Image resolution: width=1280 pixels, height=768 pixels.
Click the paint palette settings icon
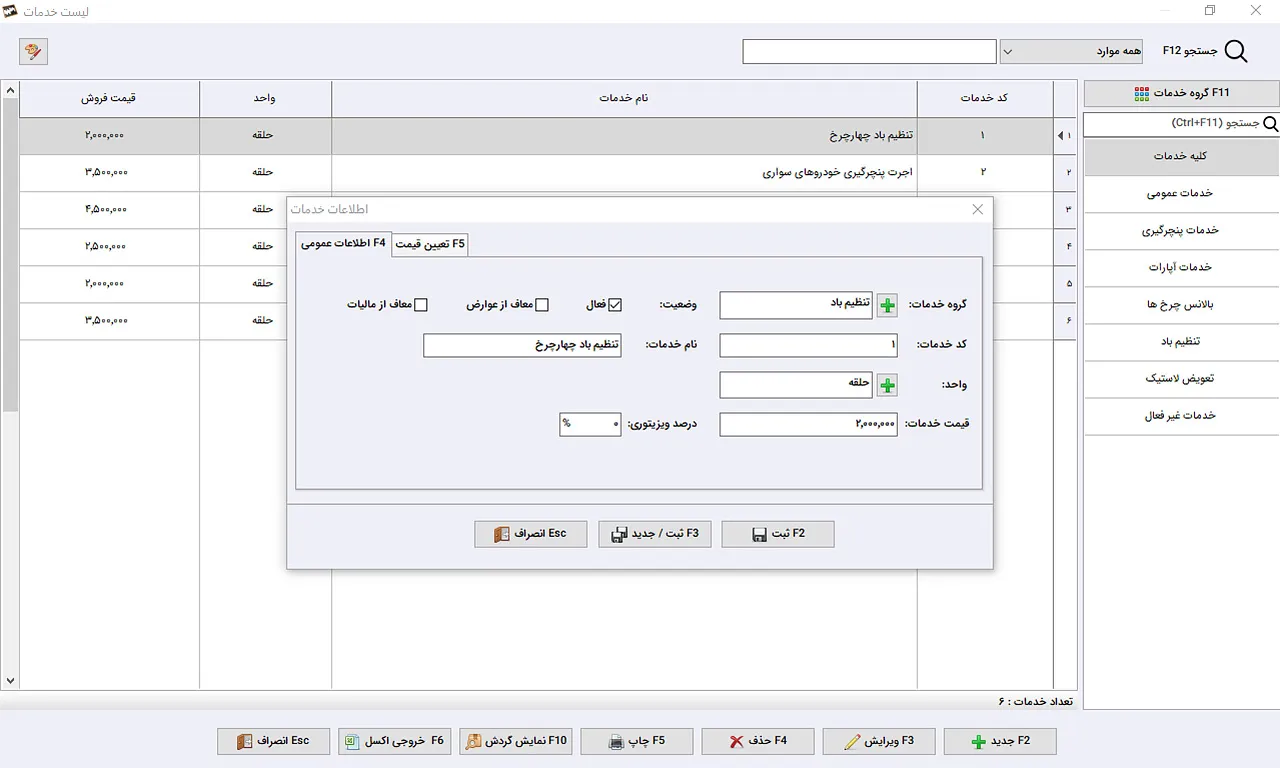[x=33, y=51]
